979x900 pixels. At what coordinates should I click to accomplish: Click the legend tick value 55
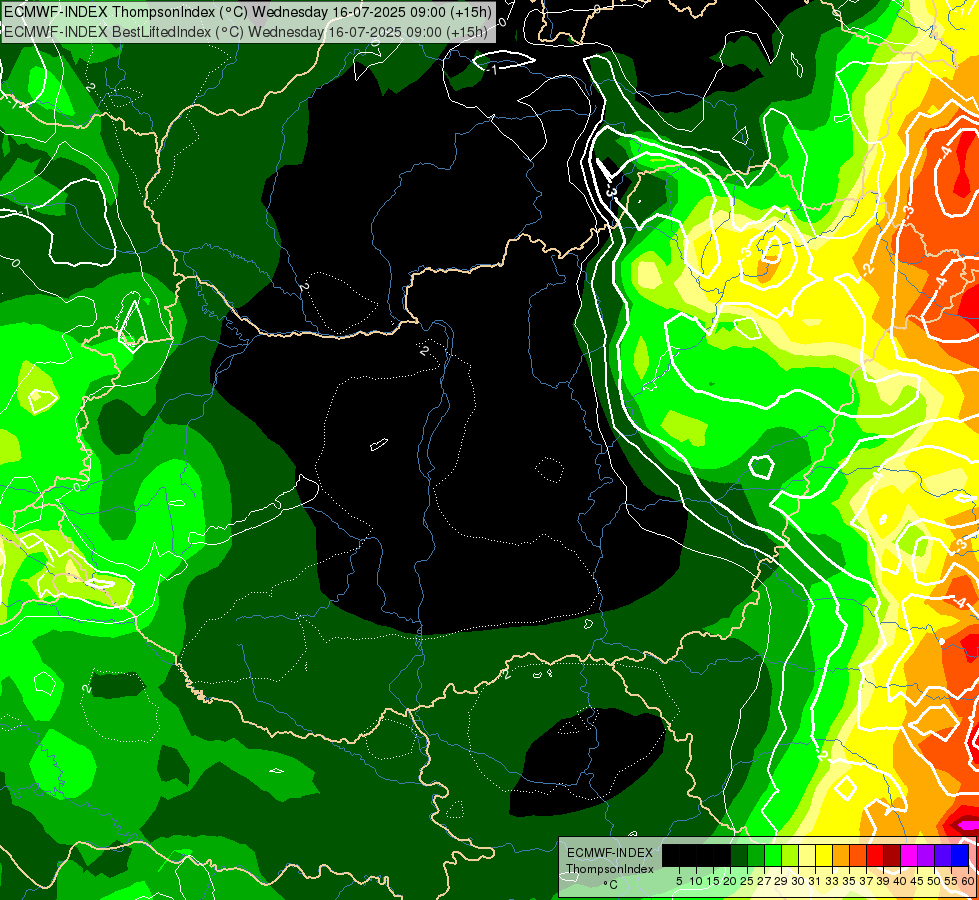point(952,881)
